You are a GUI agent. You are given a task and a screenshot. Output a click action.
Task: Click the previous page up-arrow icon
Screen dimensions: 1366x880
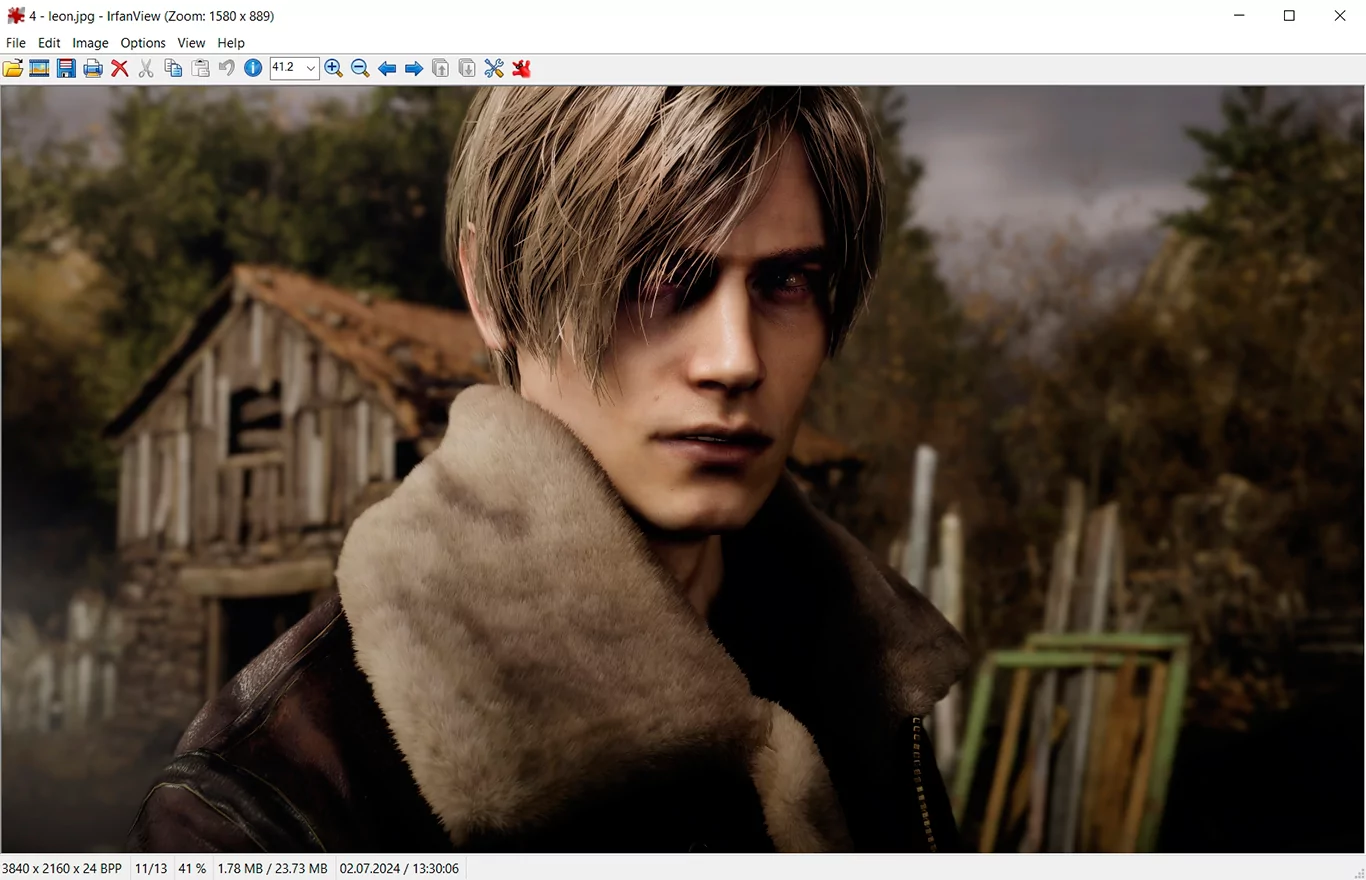[x=440, y=68]
